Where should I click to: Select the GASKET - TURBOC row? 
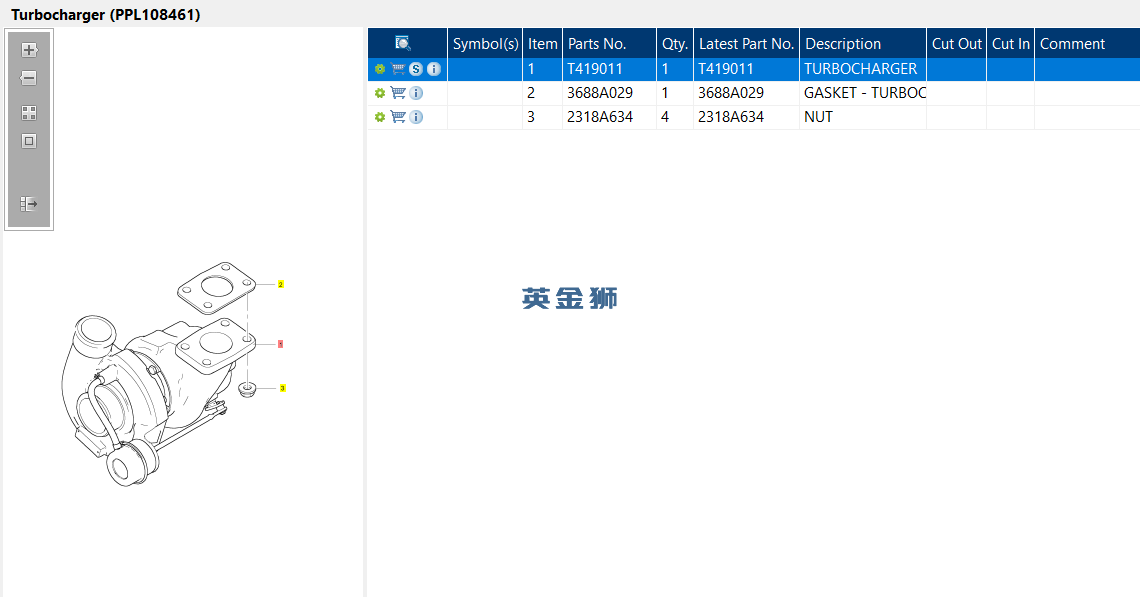(754, 93)
